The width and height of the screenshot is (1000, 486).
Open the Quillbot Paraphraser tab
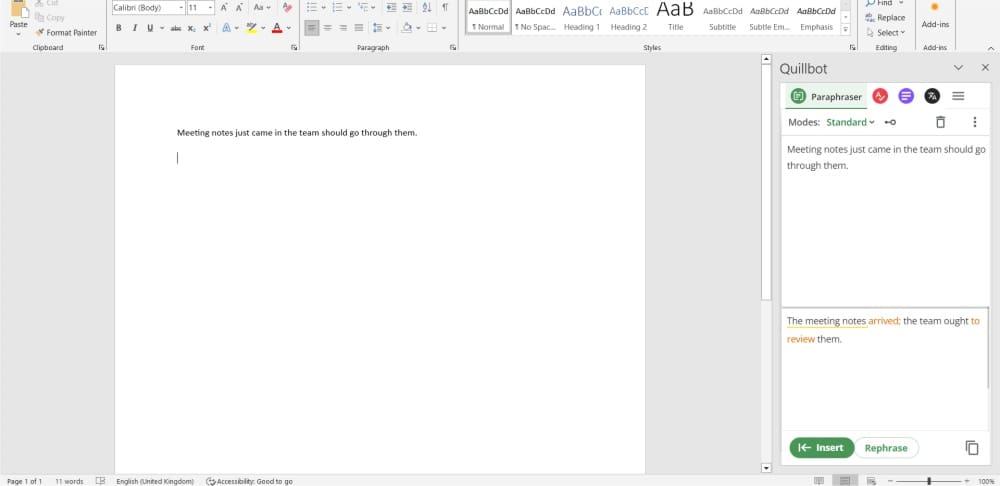click(x=826, y=96)
